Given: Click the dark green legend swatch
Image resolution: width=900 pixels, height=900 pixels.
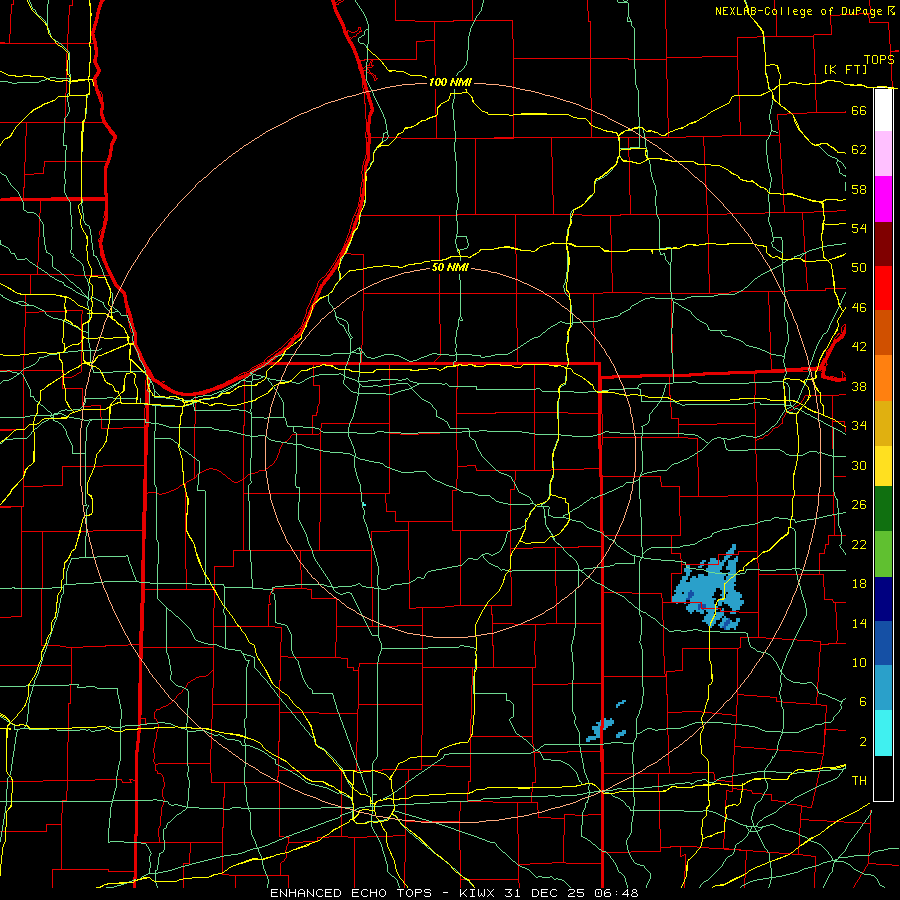Looking at the screenshot, I should point(883,509).
